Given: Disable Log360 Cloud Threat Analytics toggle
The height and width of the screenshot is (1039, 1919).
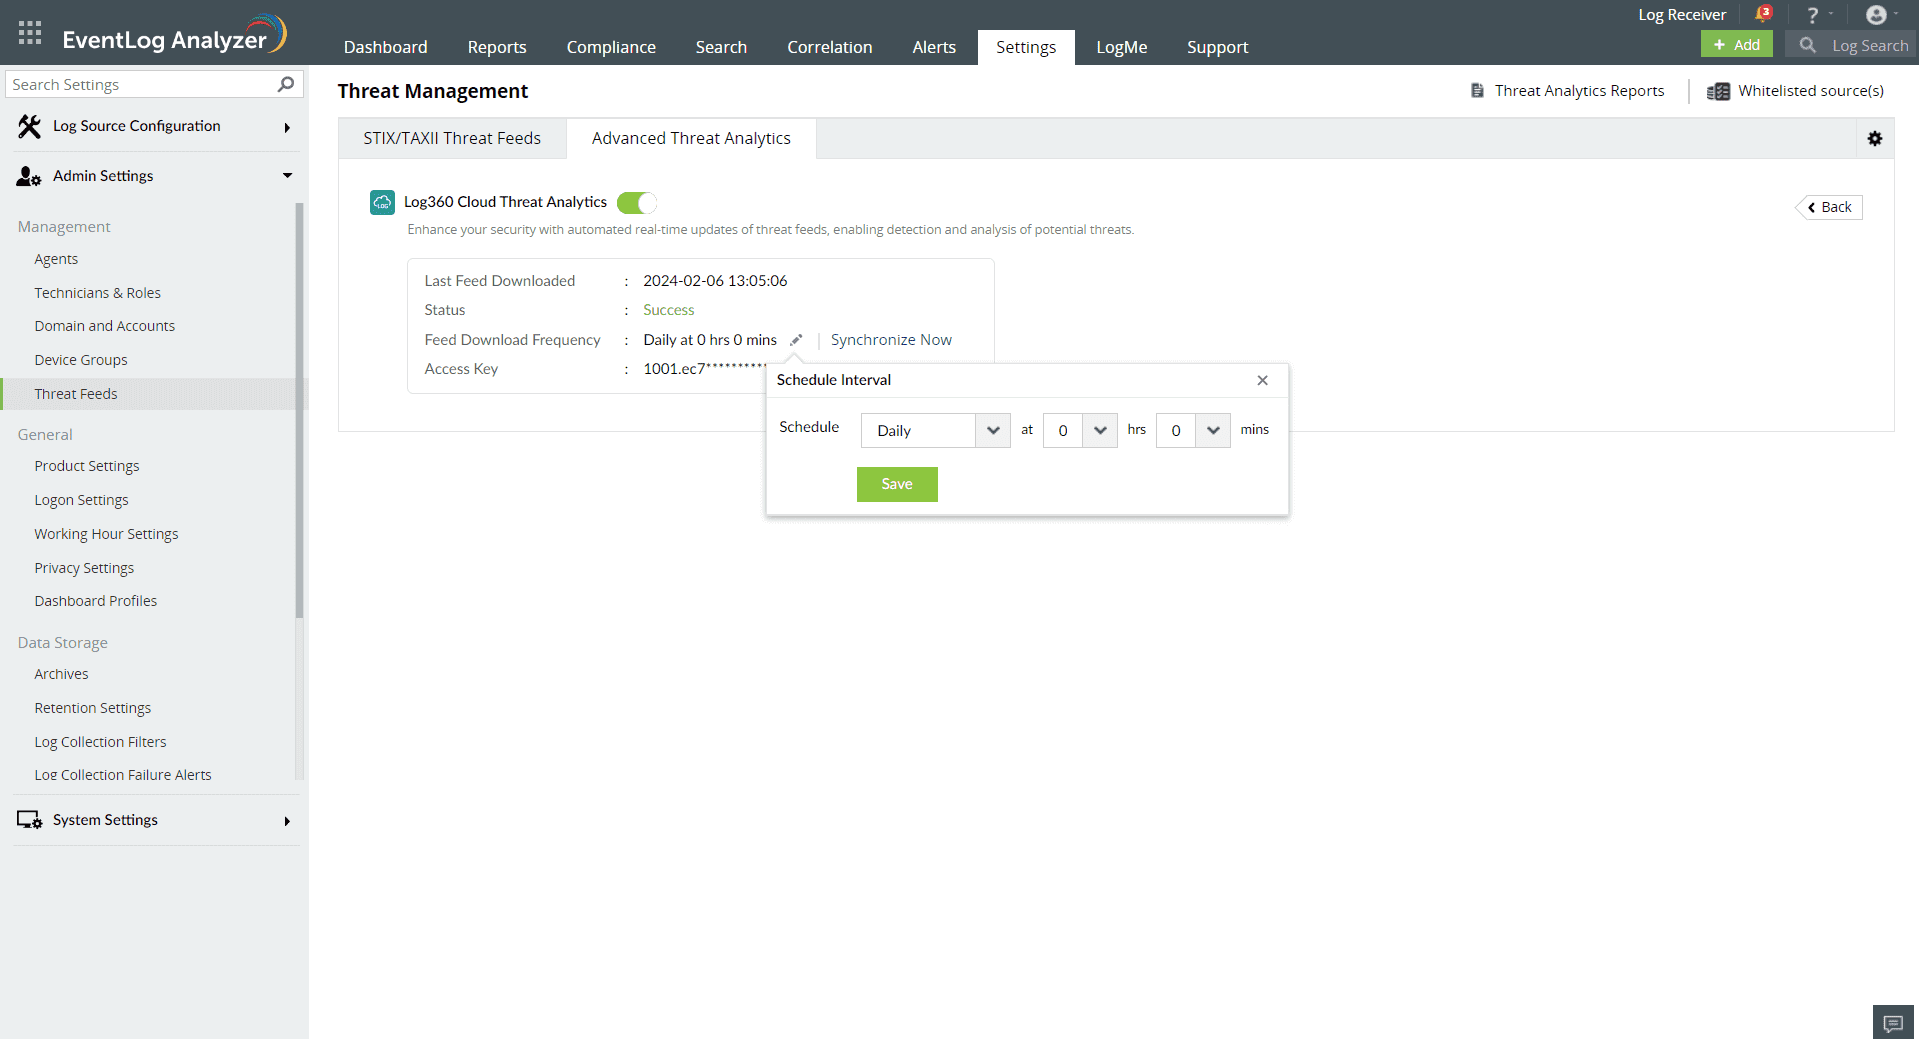Looking at the screenshot, I should point(637,203).
